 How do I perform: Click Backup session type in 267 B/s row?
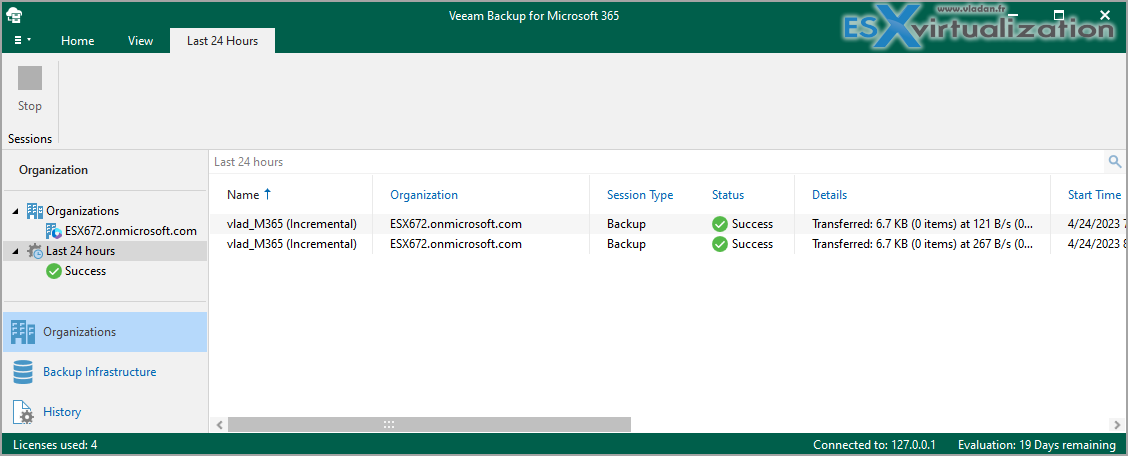(x=626, y=244)
